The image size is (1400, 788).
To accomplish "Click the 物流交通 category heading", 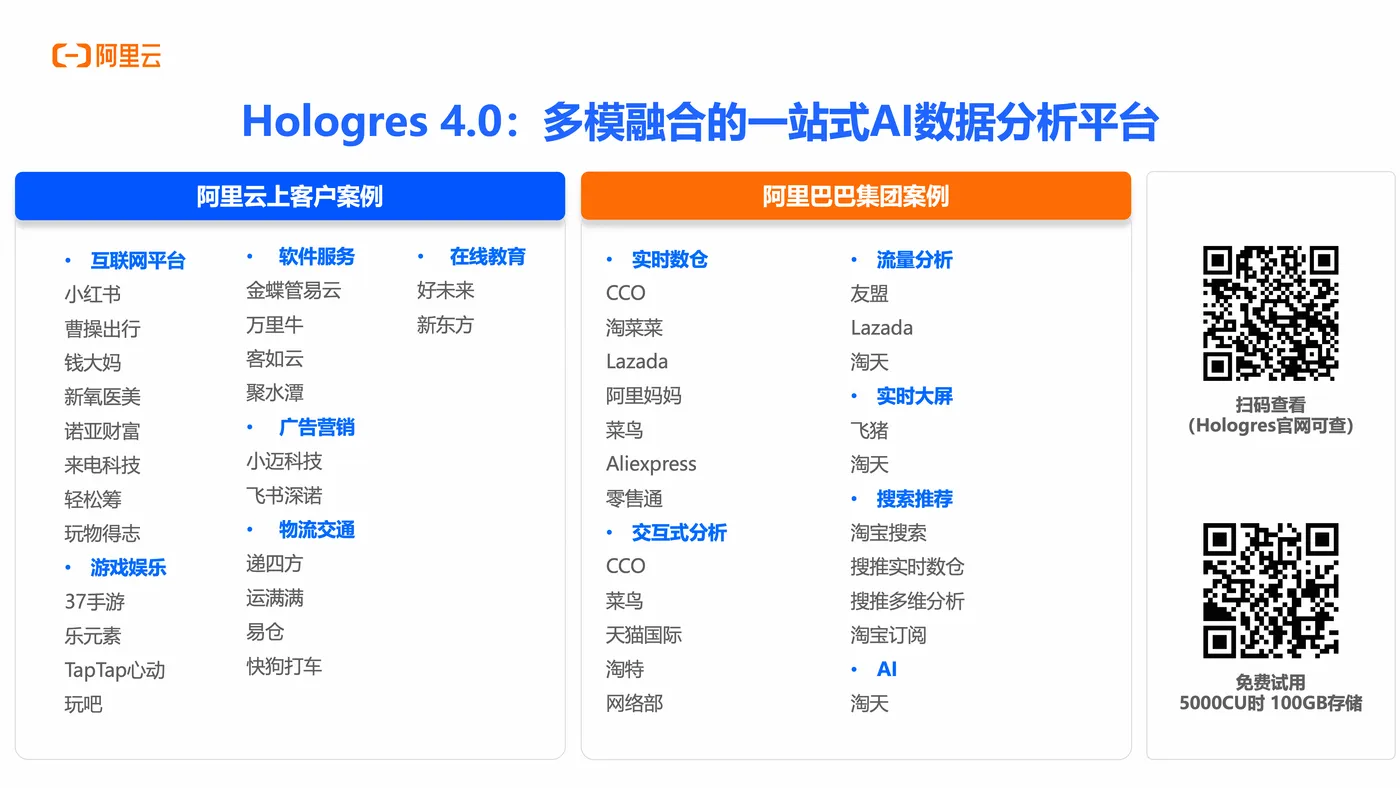I will coord(317,530).
